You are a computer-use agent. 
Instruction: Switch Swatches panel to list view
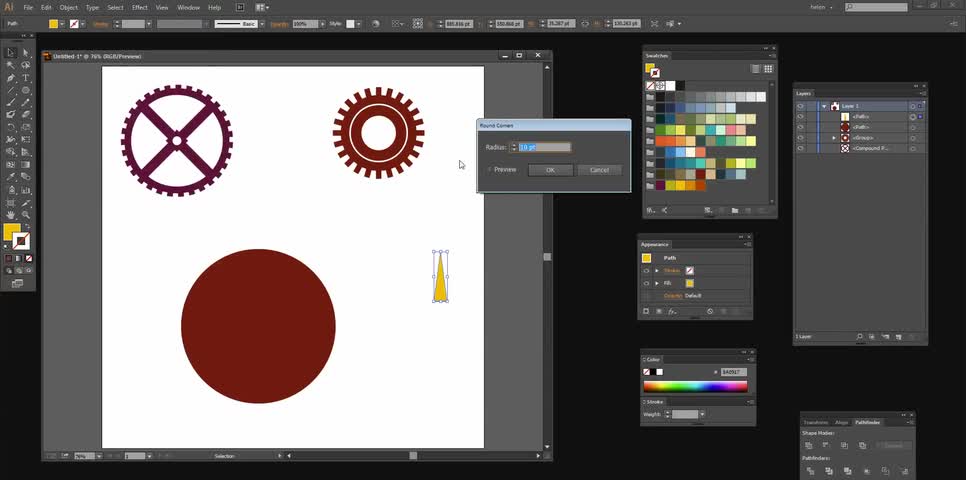pos(755,69)
